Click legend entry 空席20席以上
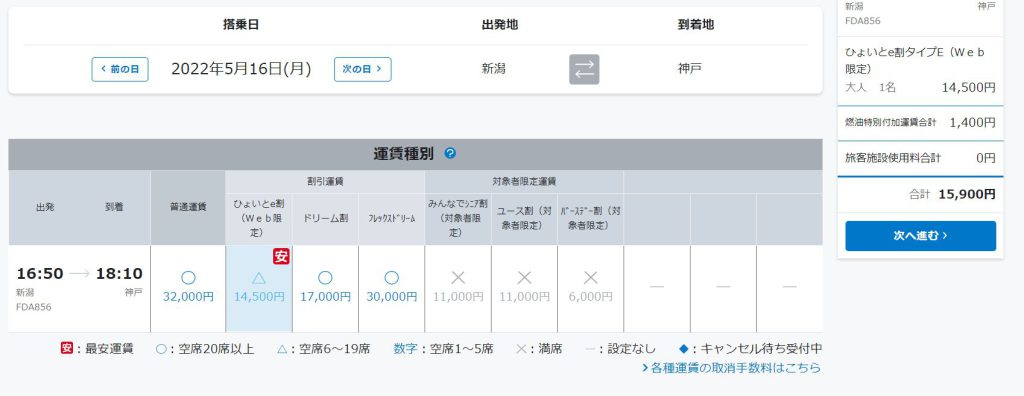Image resolution: width=1024 pixels, height=396 pixels. click(x=204, y=349)
